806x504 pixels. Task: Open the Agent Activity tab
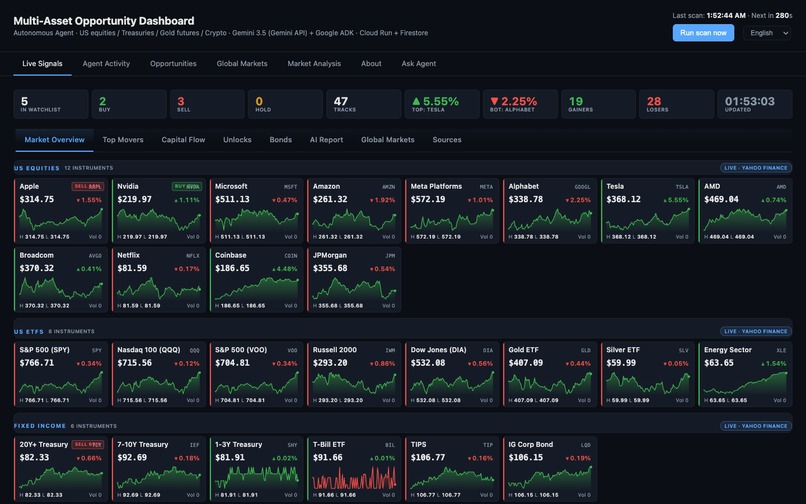(x=106, y=64)
